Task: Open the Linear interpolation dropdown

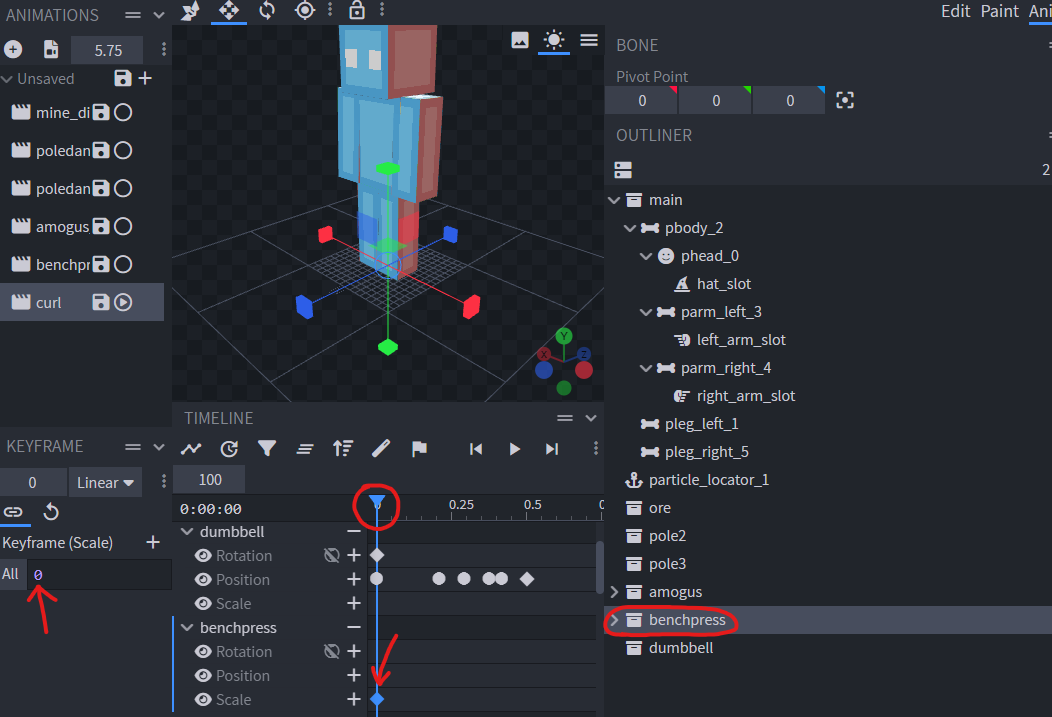Action: pyautogui.click(x=105, y=483)
